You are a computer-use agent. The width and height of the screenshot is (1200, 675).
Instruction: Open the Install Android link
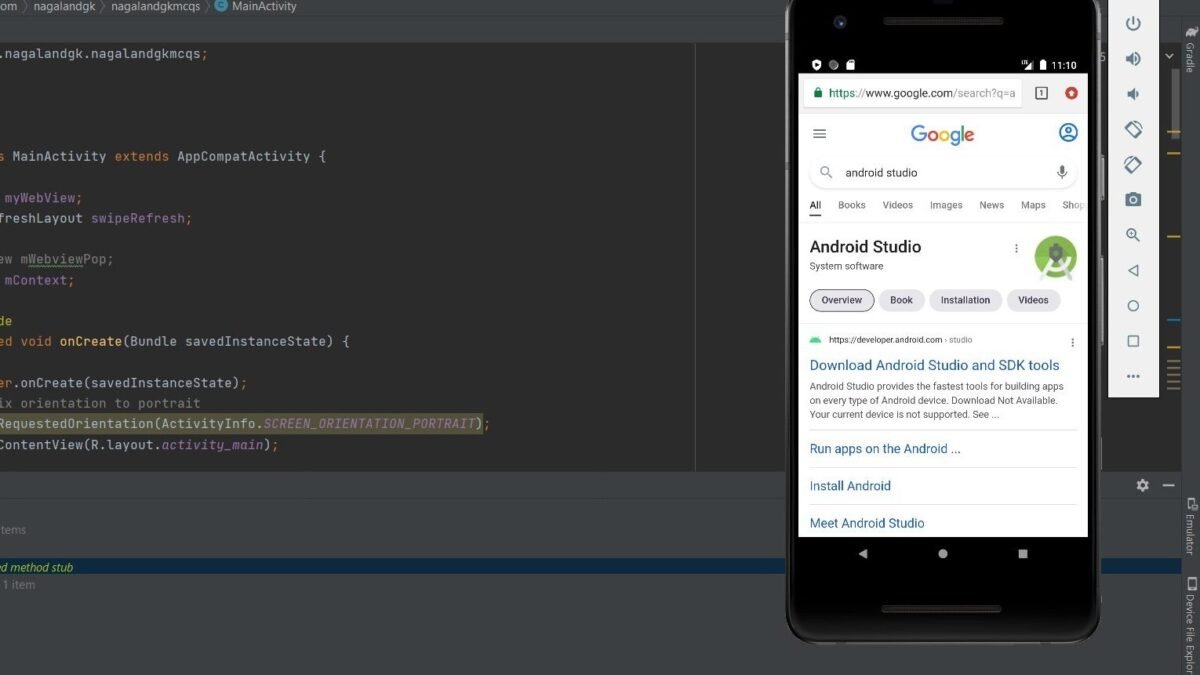[x=850, y=486]
